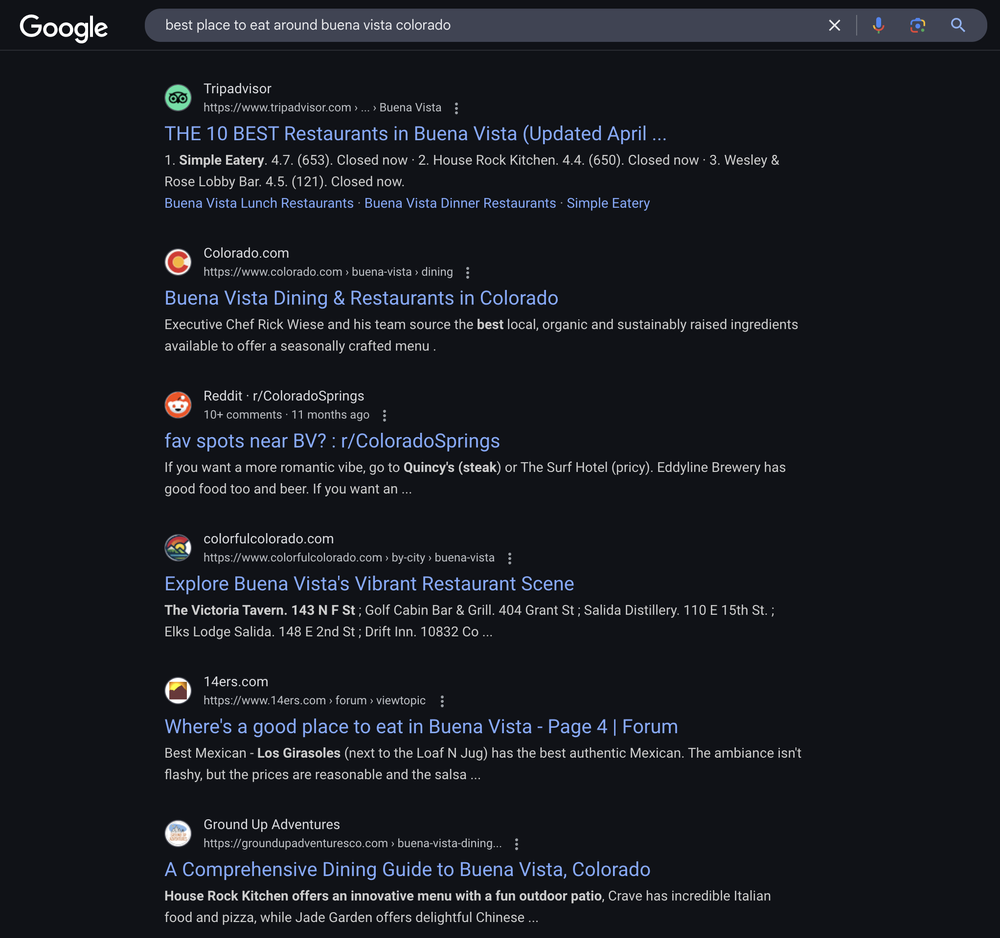Click the Tripadvisor owl favicon
This screenshot has width=1000, height=938.
(178, 98)
